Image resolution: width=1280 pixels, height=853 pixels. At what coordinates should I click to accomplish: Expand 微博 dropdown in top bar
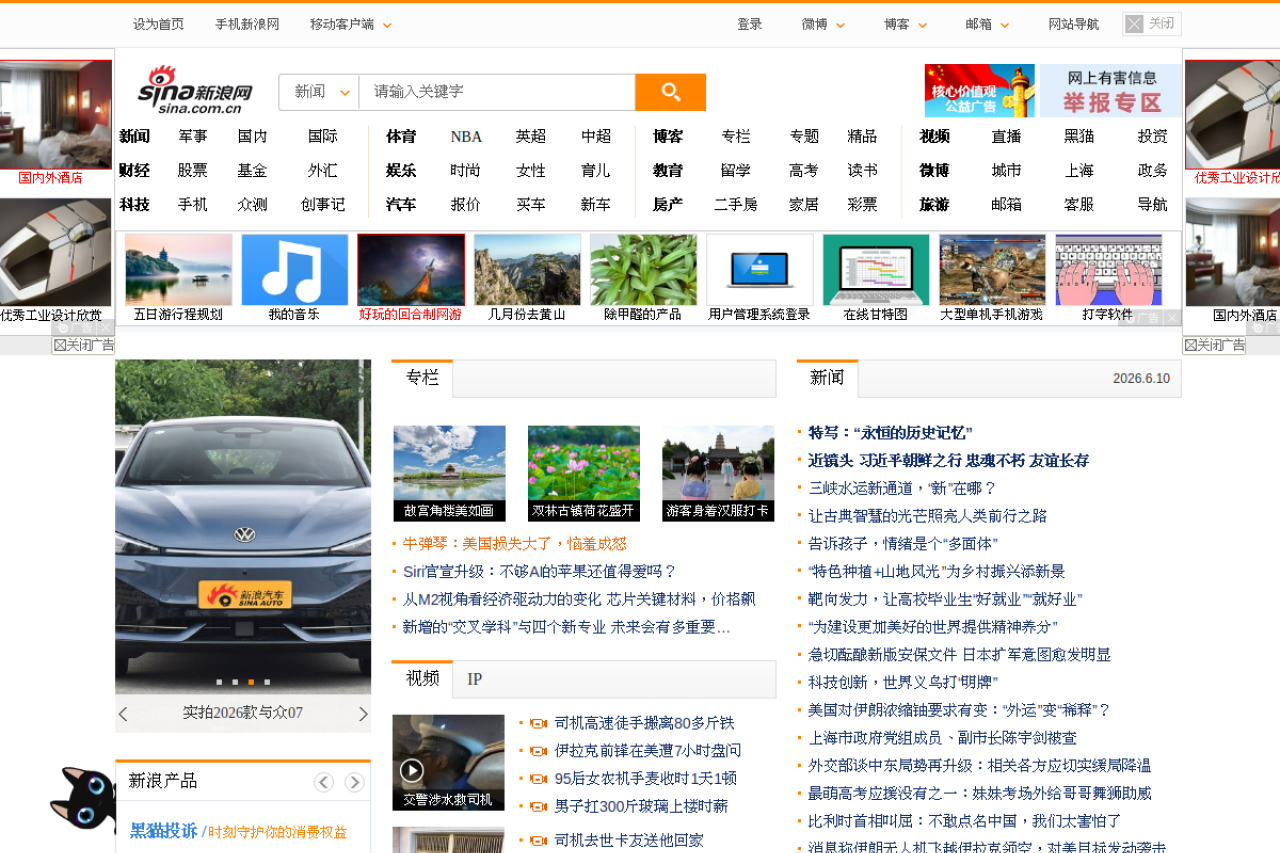[x=824, y=24]
